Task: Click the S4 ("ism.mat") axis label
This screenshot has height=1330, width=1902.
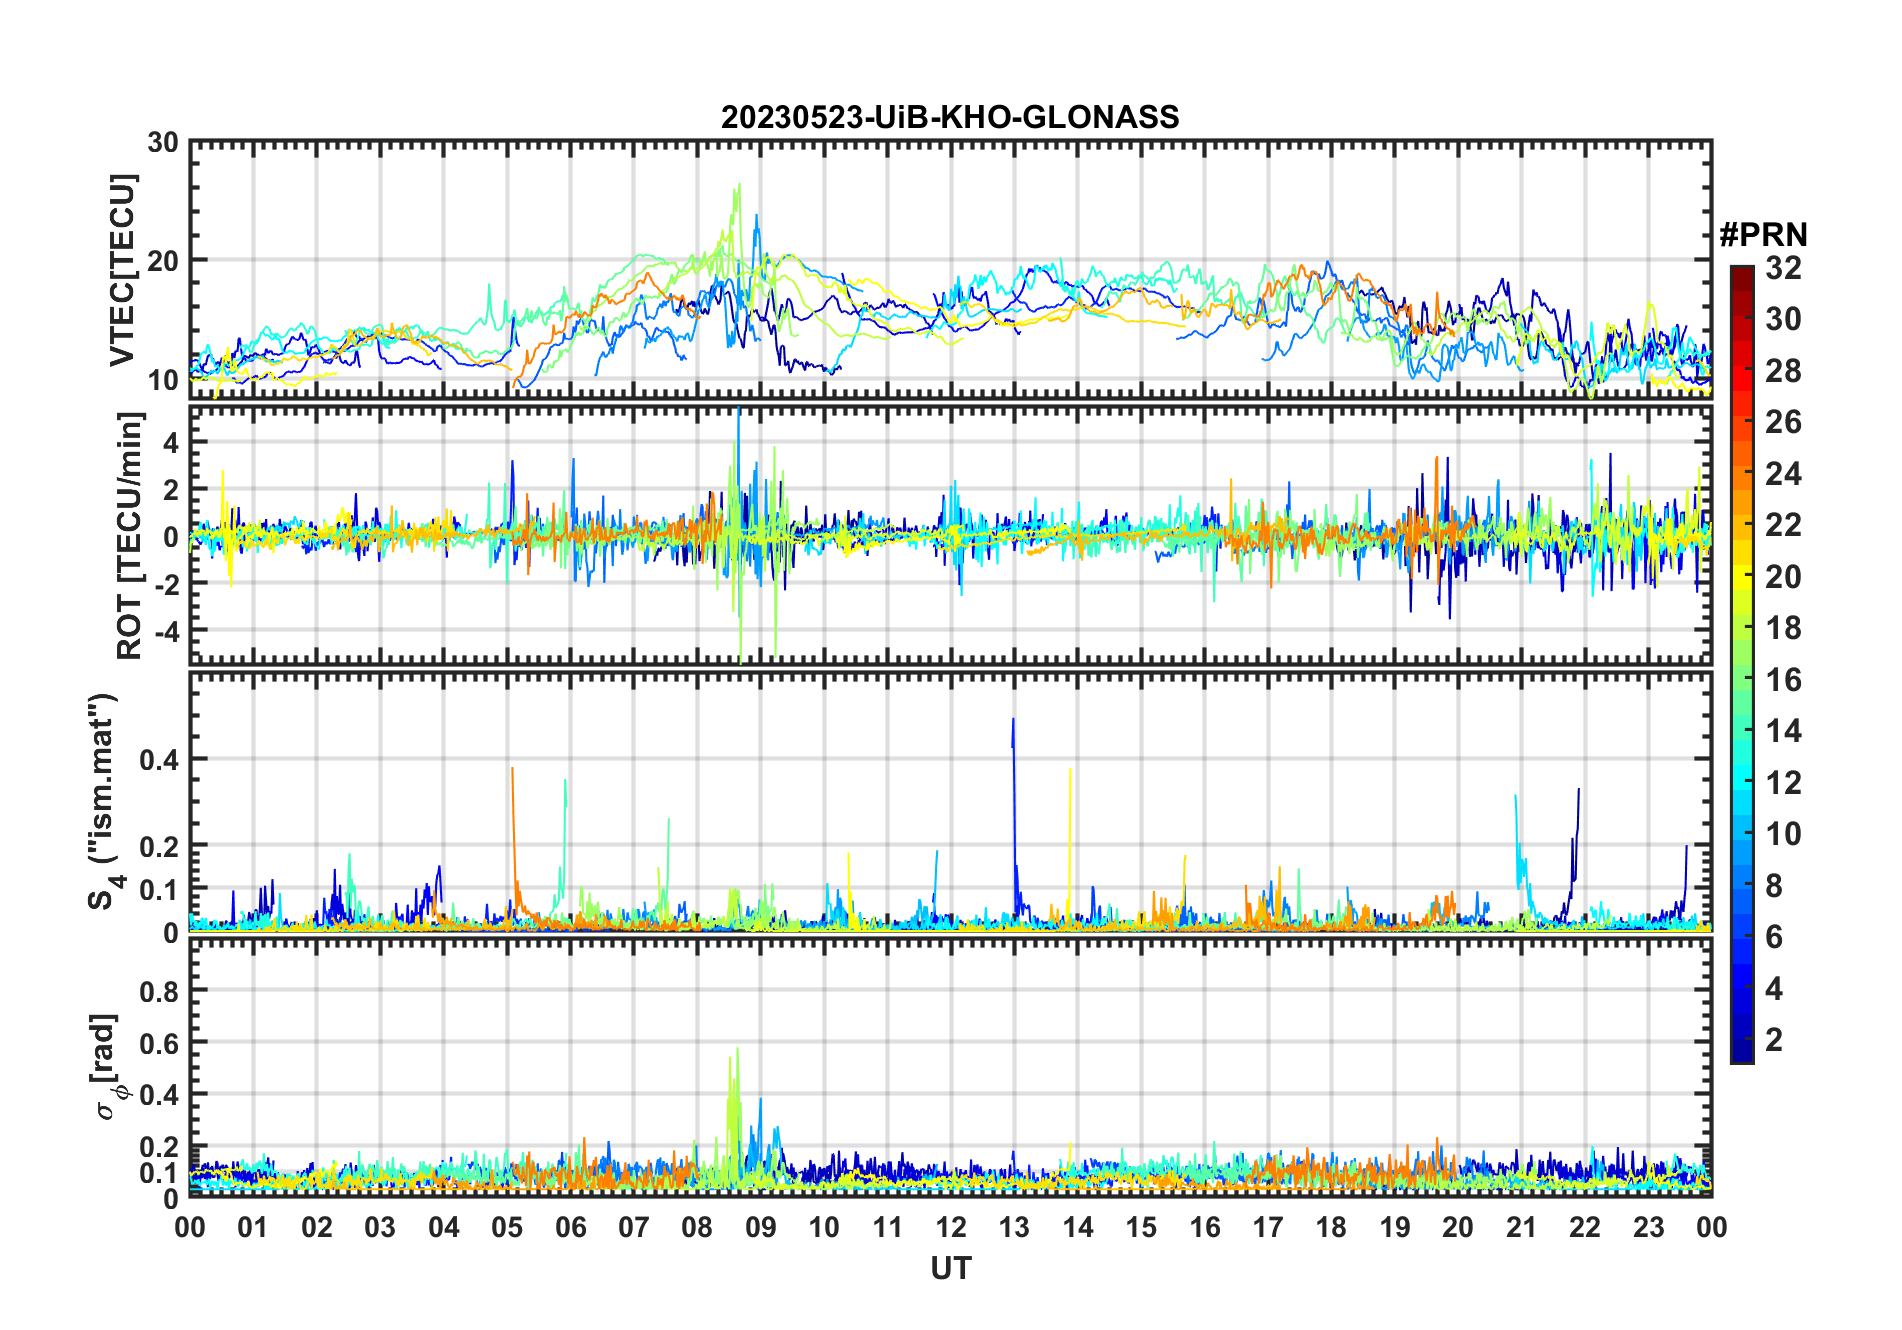Action: coord(103,802)
